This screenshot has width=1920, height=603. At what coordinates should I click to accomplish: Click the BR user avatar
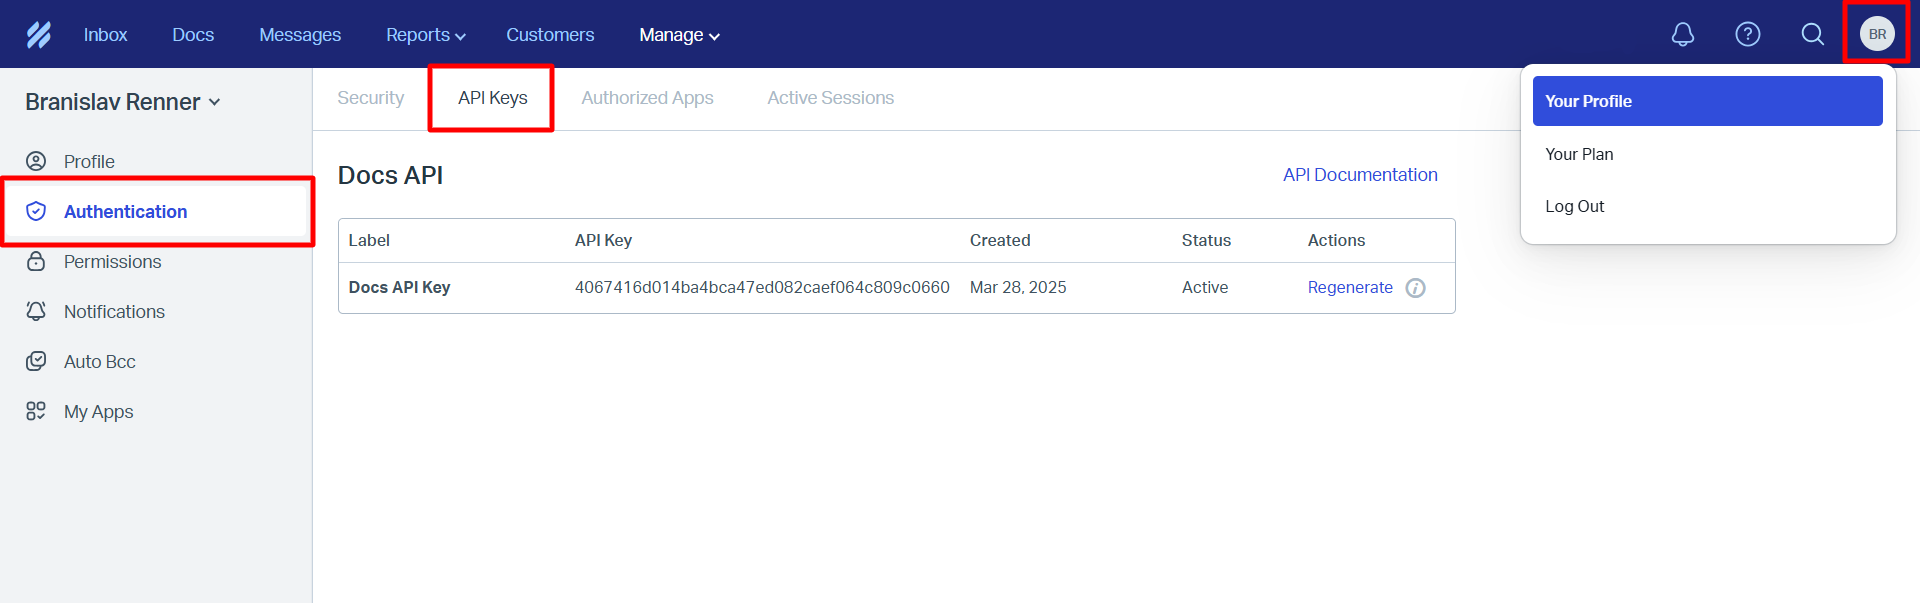coord(1877,34)
